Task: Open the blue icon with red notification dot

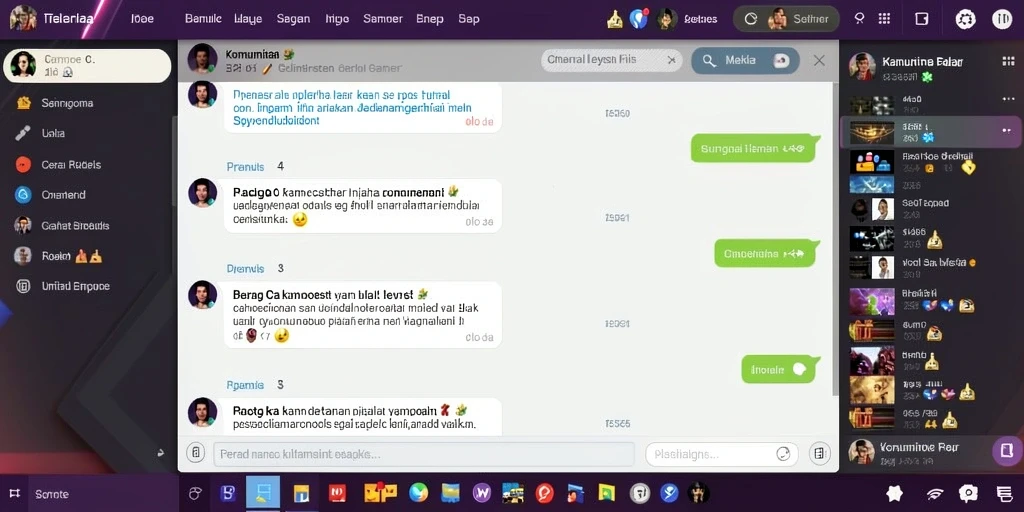Action: (639, 19)
